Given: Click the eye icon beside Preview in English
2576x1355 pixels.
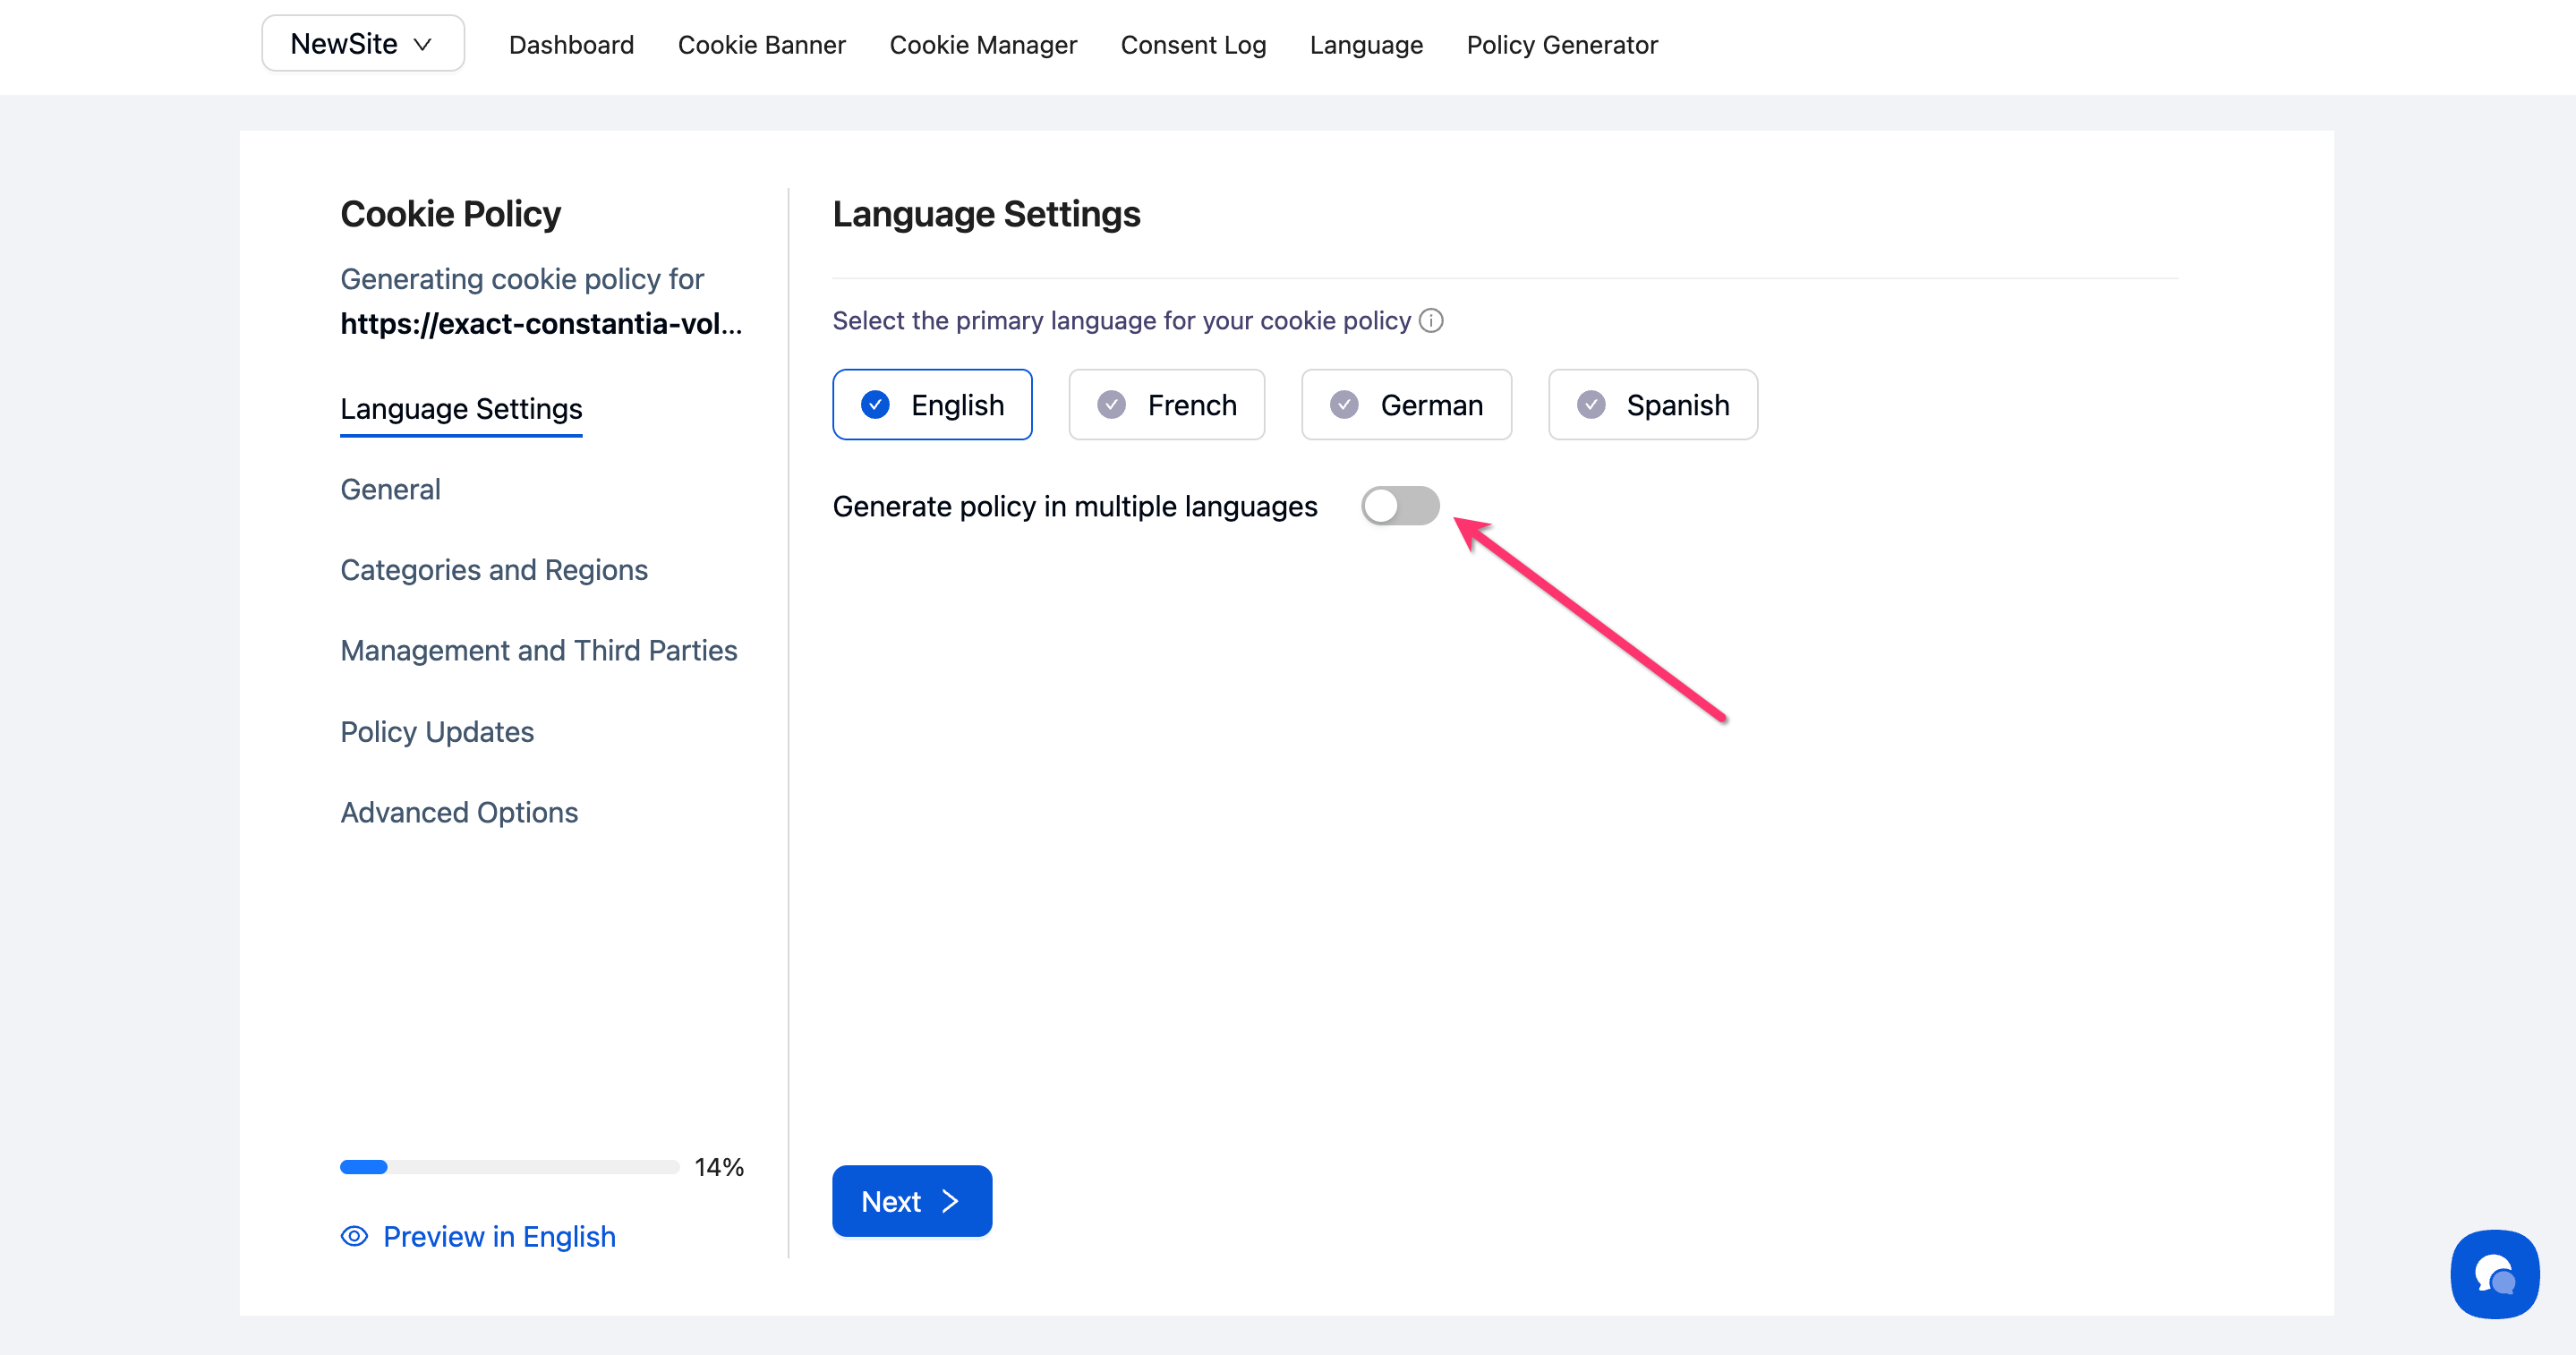Looking at the screenshot, I should (354, 1236).
